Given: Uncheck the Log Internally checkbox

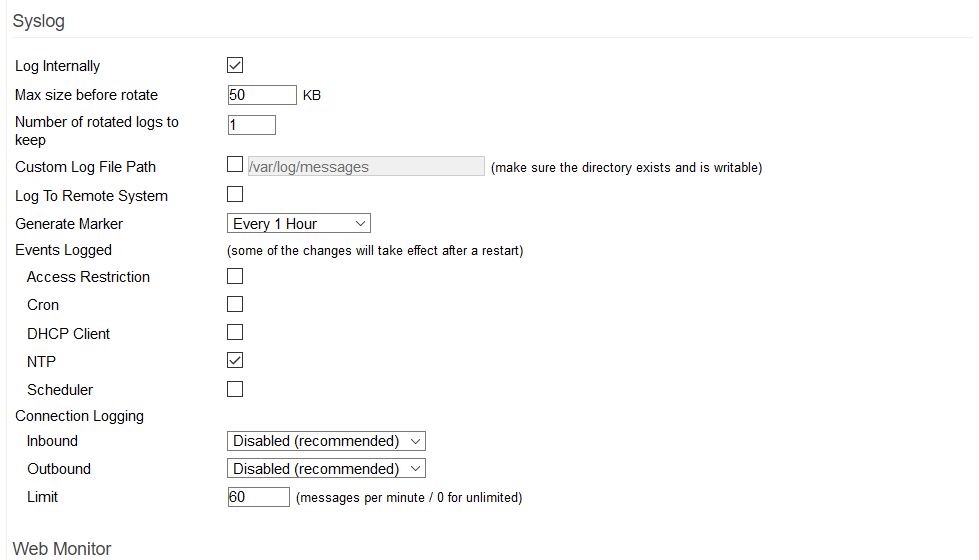Looking at the screenshot, I should click(235, 65).
